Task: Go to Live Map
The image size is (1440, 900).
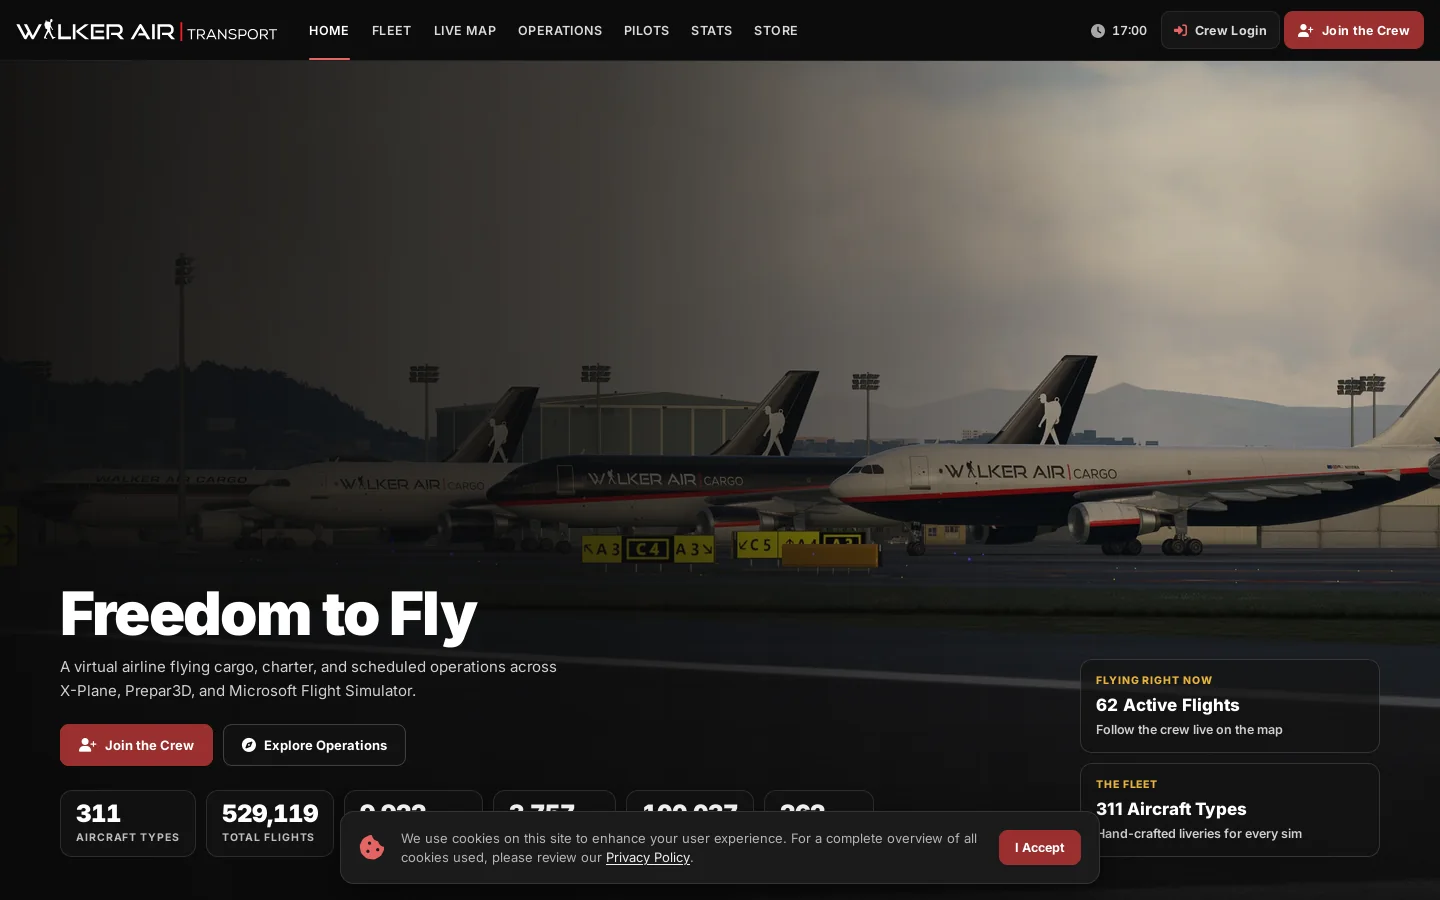Action: (465, 31)
